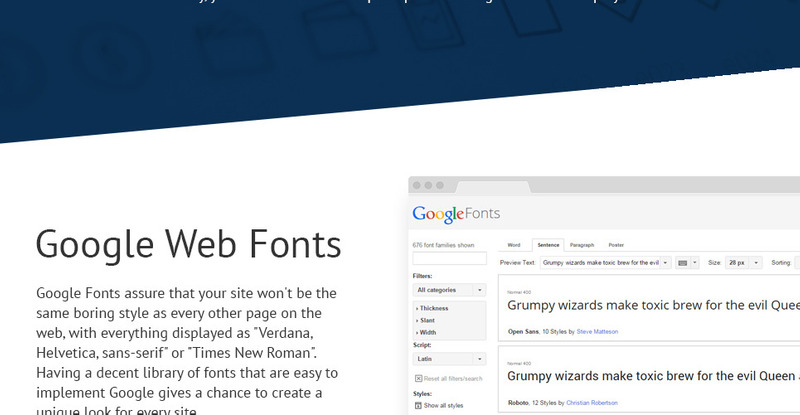
Task: Click the "Styles:" label
Action: coord(422,394)
